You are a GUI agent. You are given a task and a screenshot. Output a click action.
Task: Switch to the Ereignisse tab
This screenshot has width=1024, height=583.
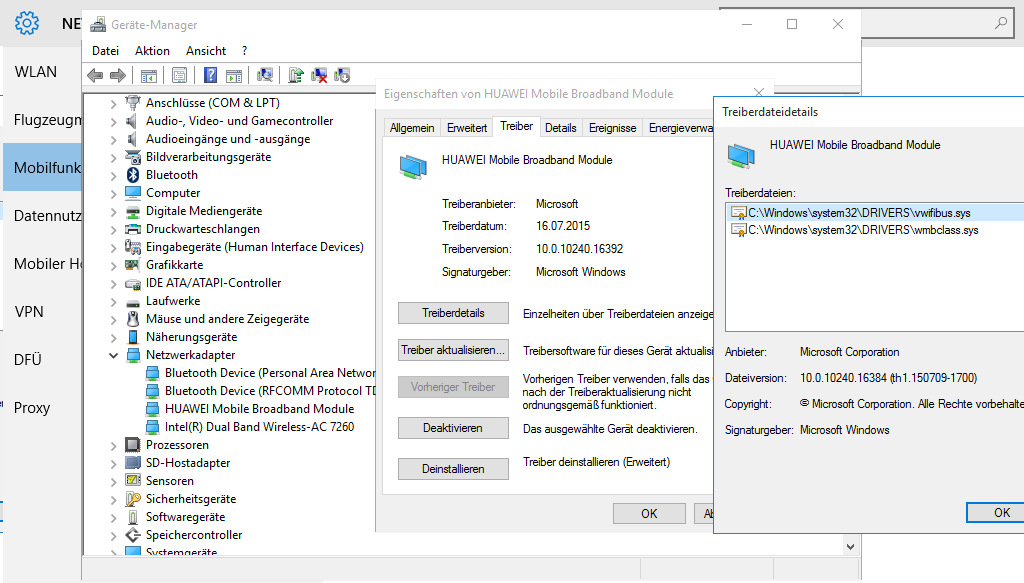pos(613,128)
